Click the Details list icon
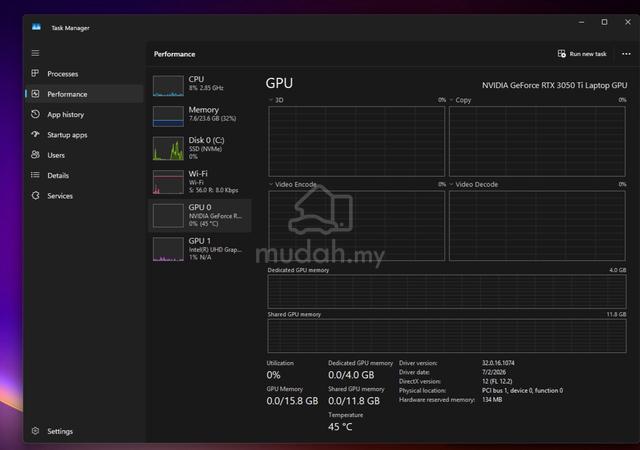This screenshot has height=450, width=640. [x=36, y=175]
